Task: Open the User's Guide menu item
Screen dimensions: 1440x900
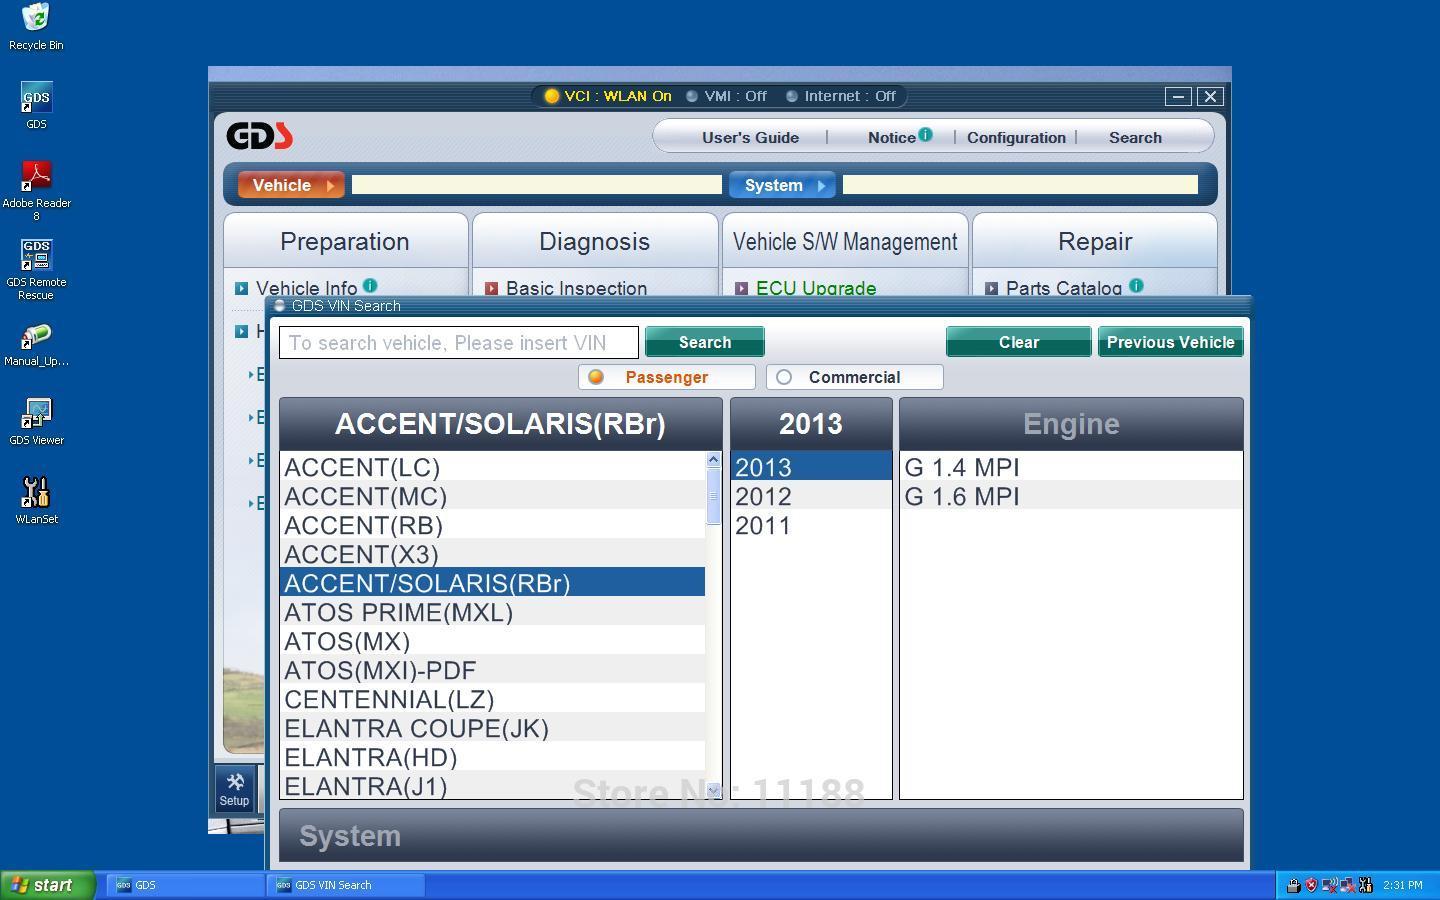Action: coord(750,137)
